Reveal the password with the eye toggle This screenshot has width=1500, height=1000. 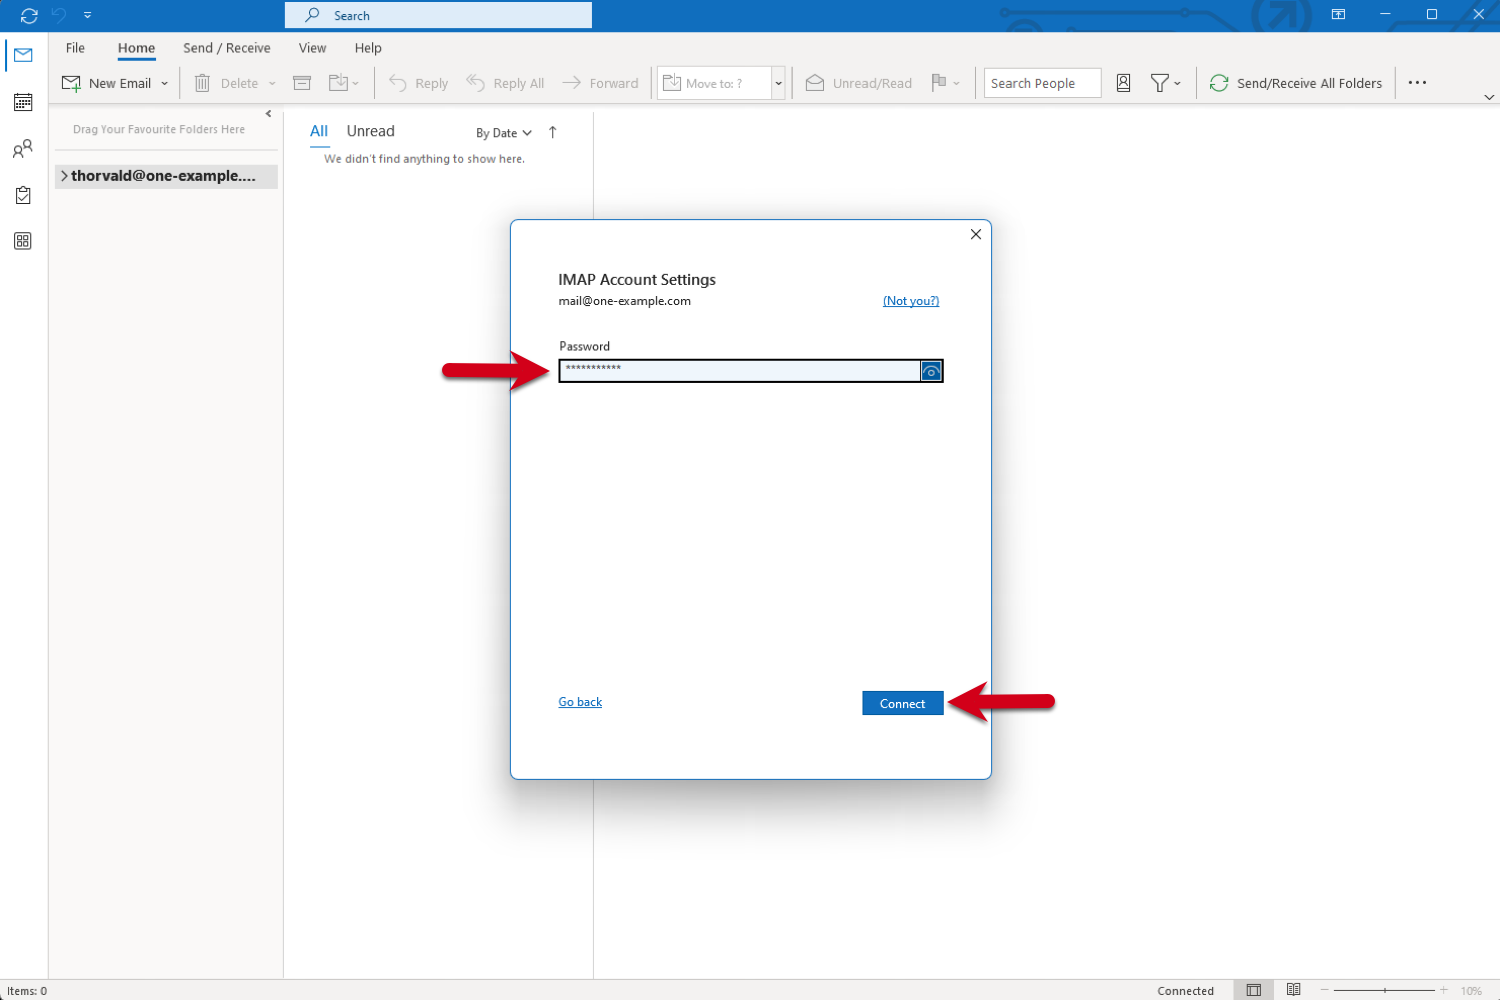[931, 371]
